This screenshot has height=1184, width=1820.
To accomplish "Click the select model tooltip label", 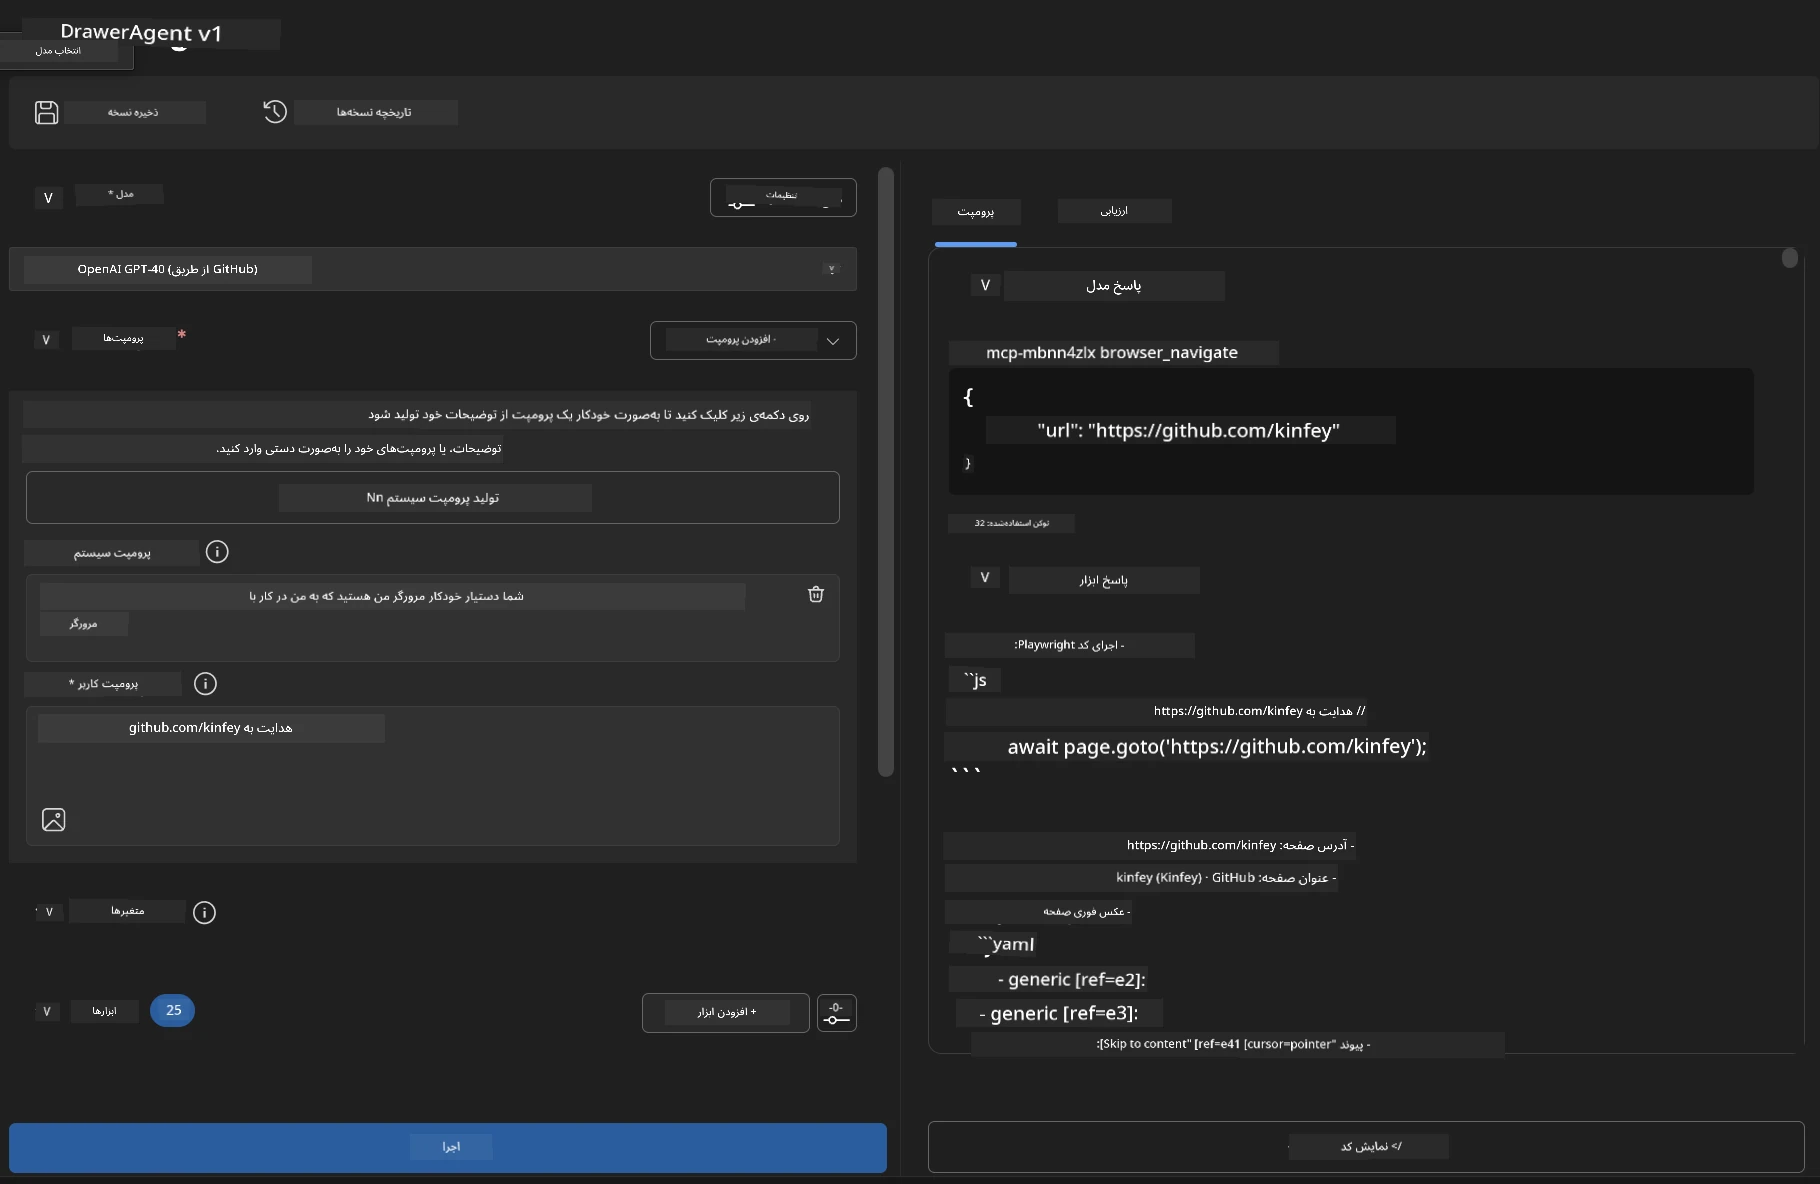I will (58, 50).
